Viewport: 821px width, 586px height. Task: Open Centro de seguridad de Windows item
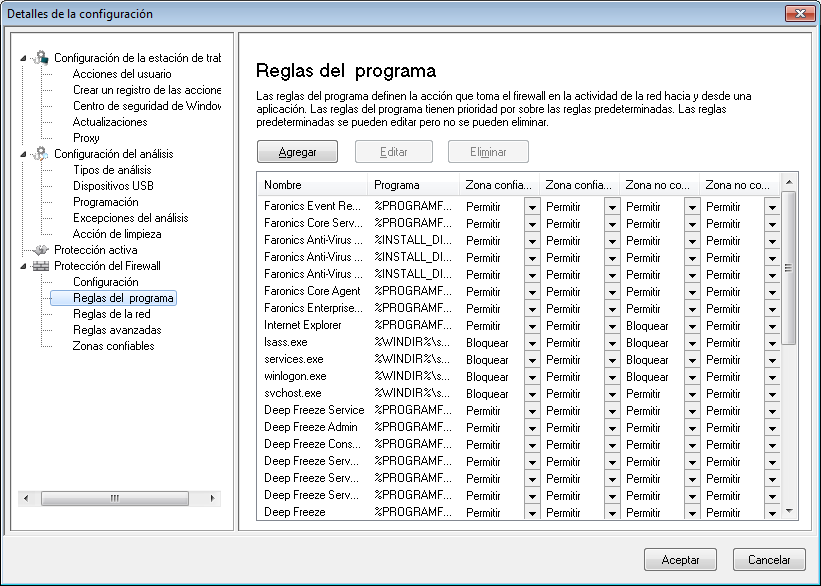[147, 106]
